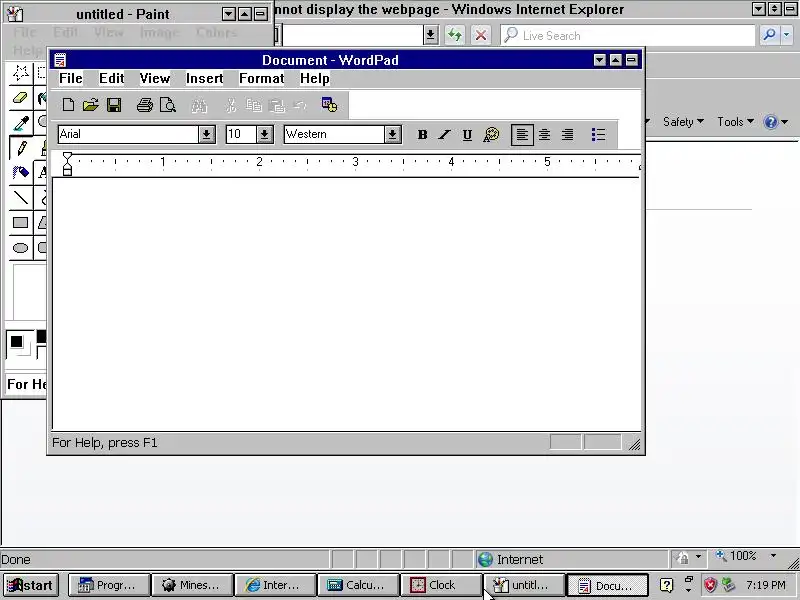800x600 pixels.
Task: Open WordPad File menu
Action: [x=70, y=79]
